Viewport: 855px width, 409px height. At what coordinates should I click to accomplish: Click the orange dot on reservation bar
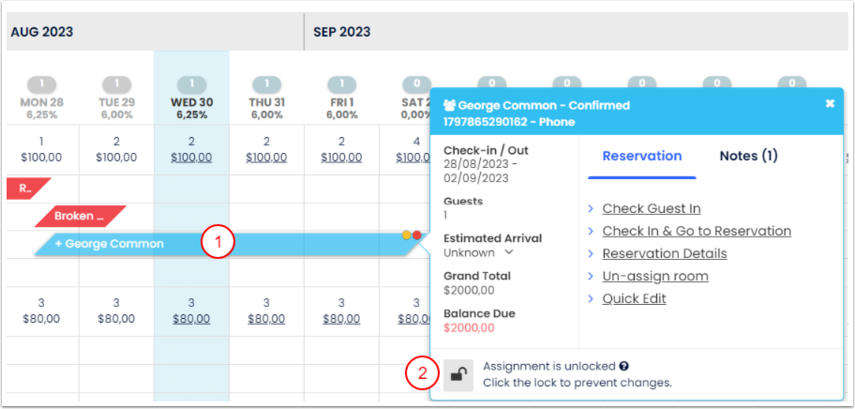click(x=407, y=235)
